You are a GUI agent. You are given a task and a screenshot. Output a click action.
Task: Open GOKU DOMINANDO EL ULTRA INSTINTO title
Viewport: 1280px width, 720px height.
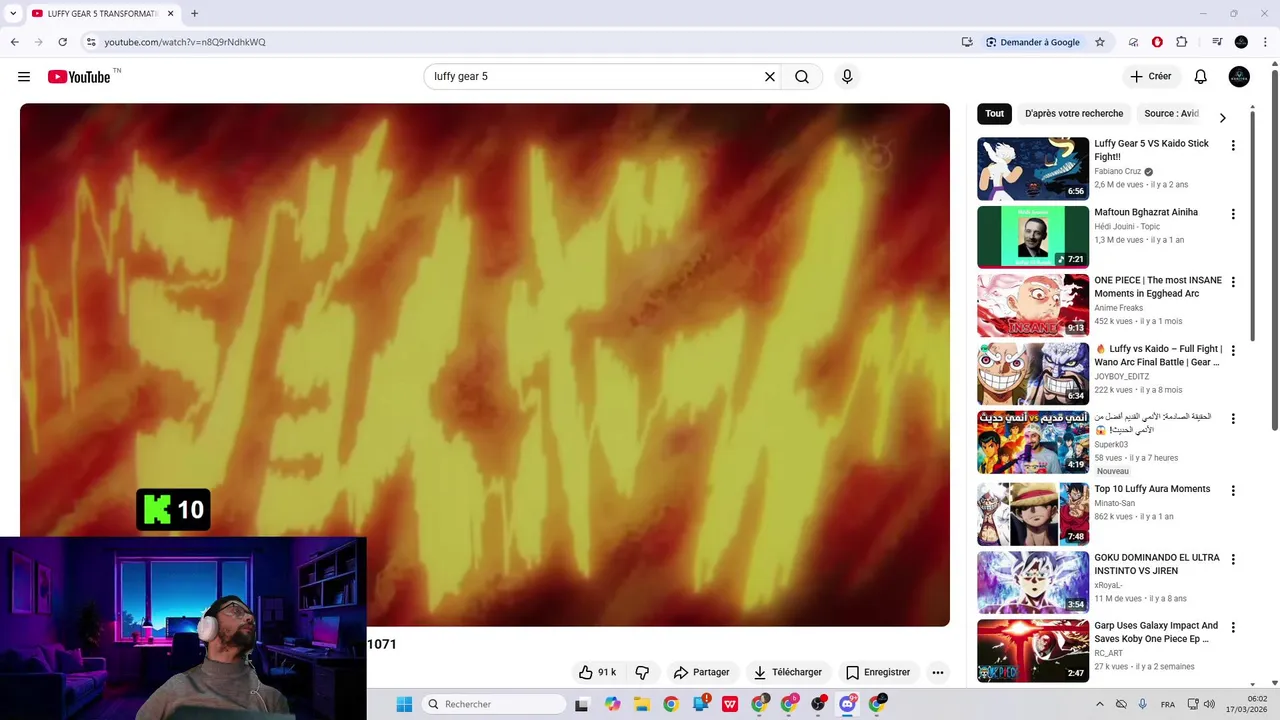pos(1157,564)
